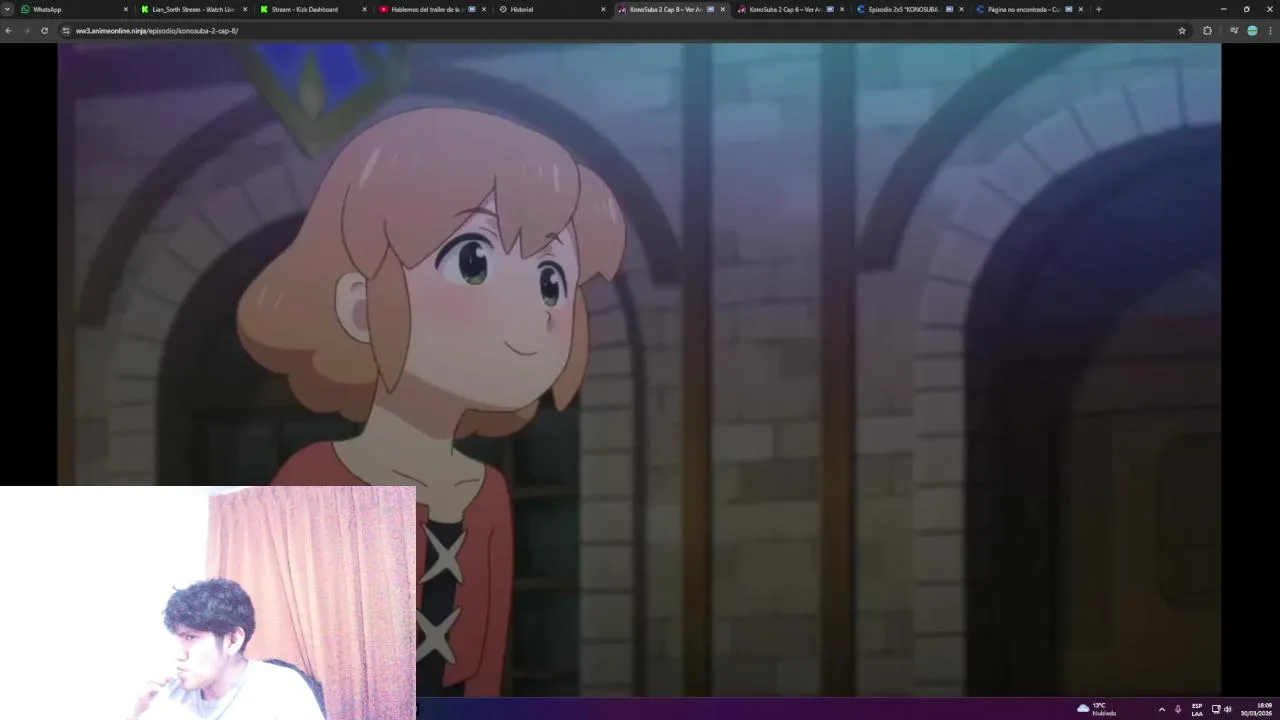Click the microphone tray icon

[x=1178, y=709]
